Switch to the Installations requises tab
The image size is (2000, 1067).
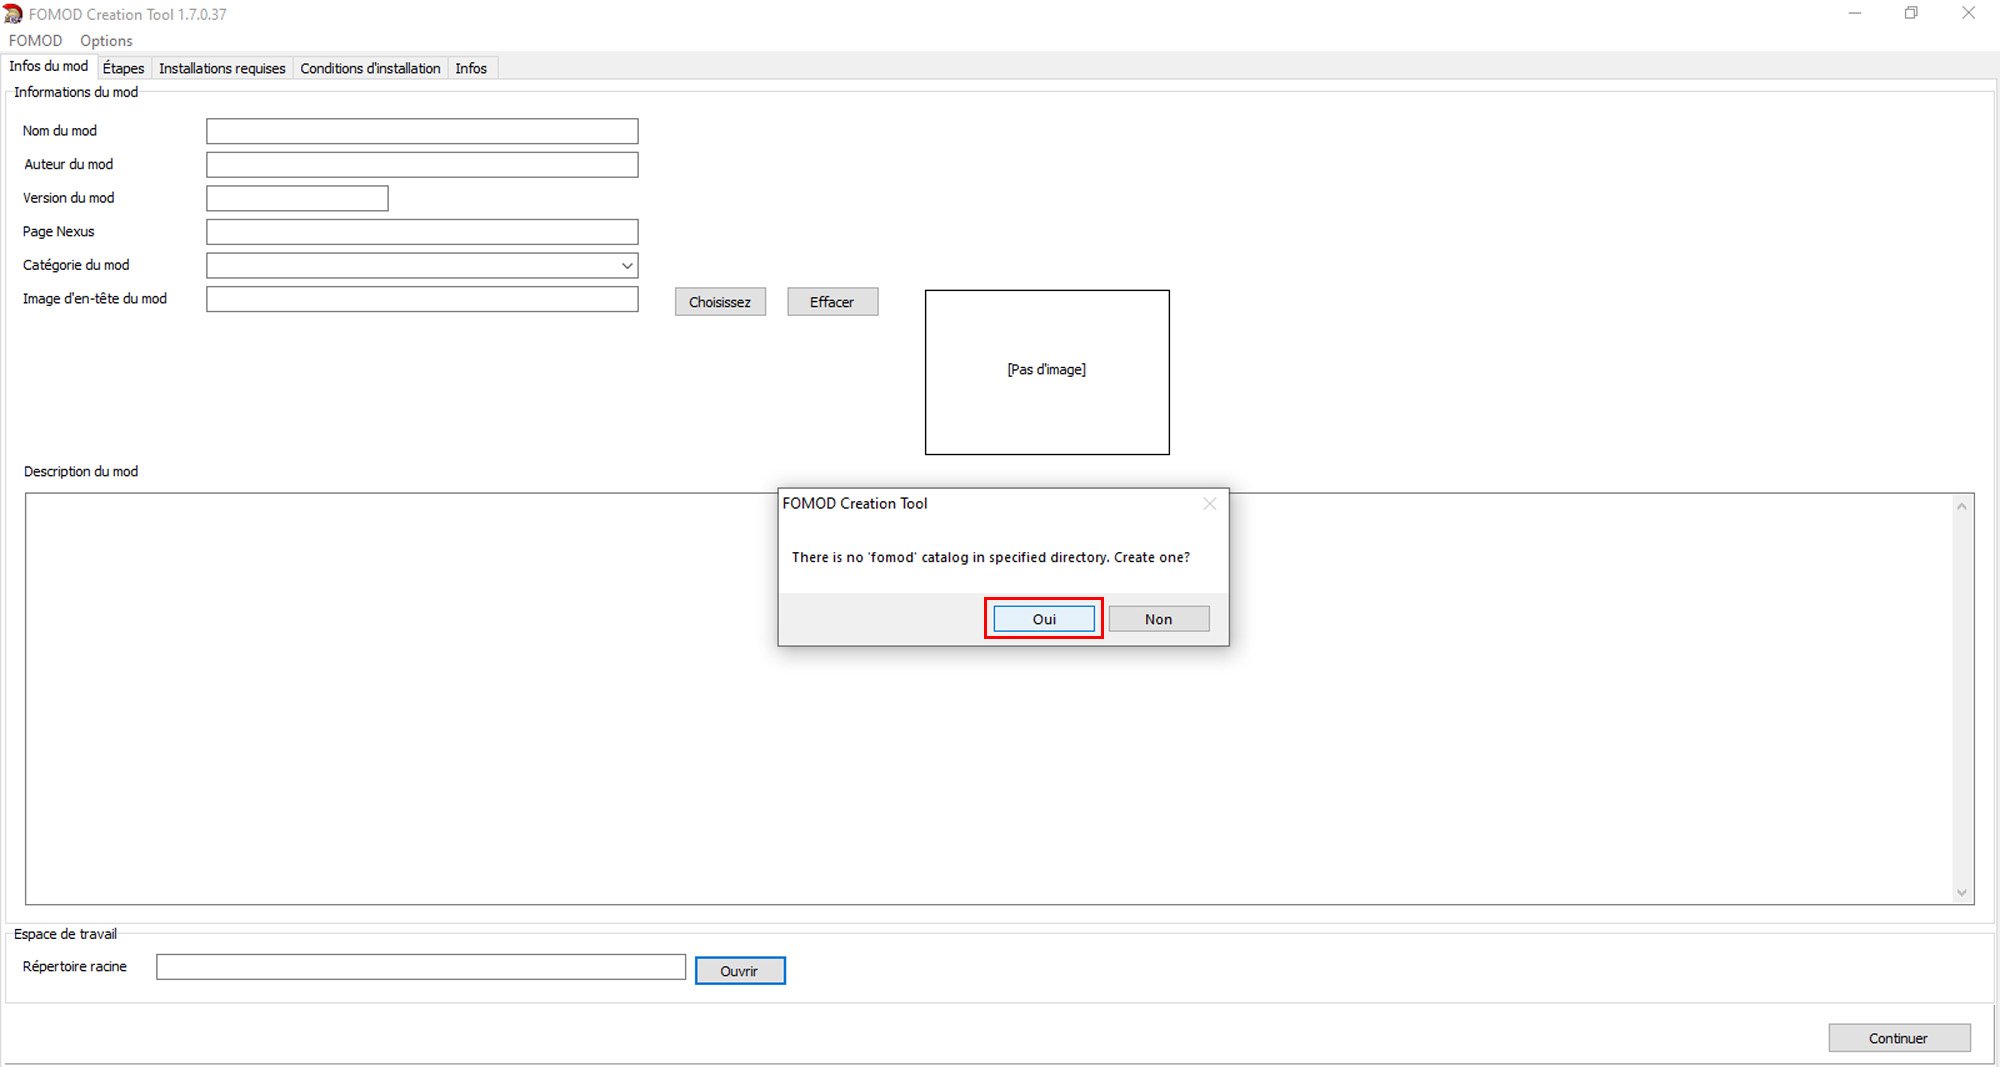tap(222, 68)
